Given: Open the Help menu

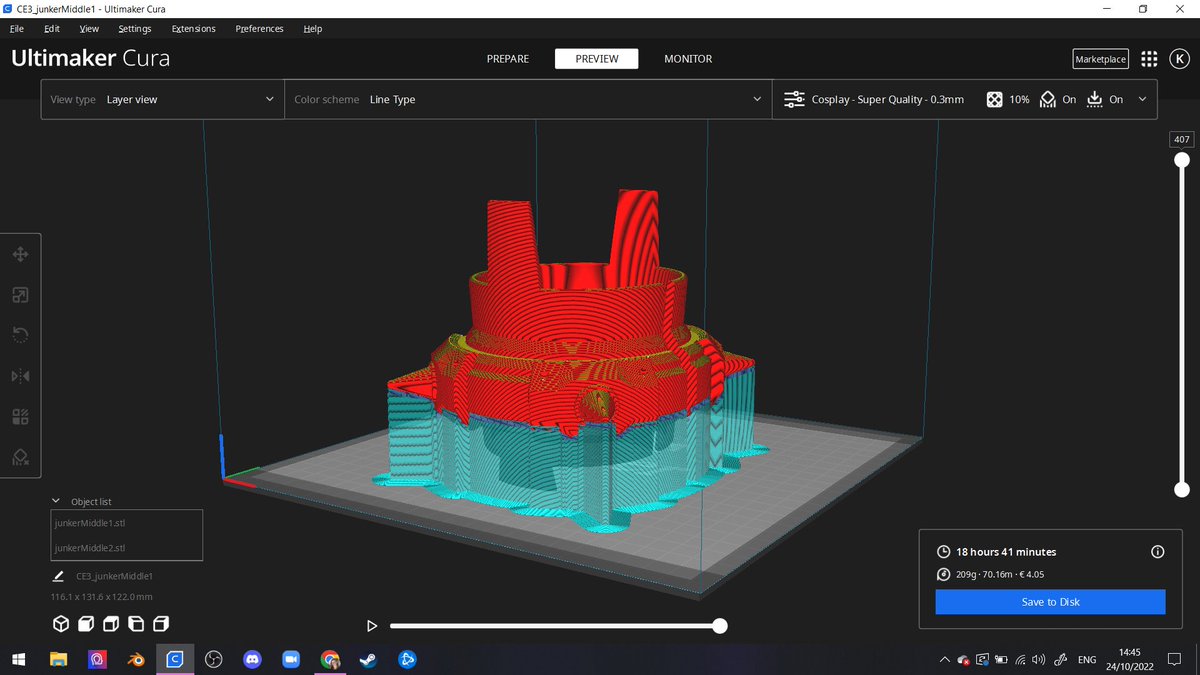Looking at the screenshot, I should 313,29.
